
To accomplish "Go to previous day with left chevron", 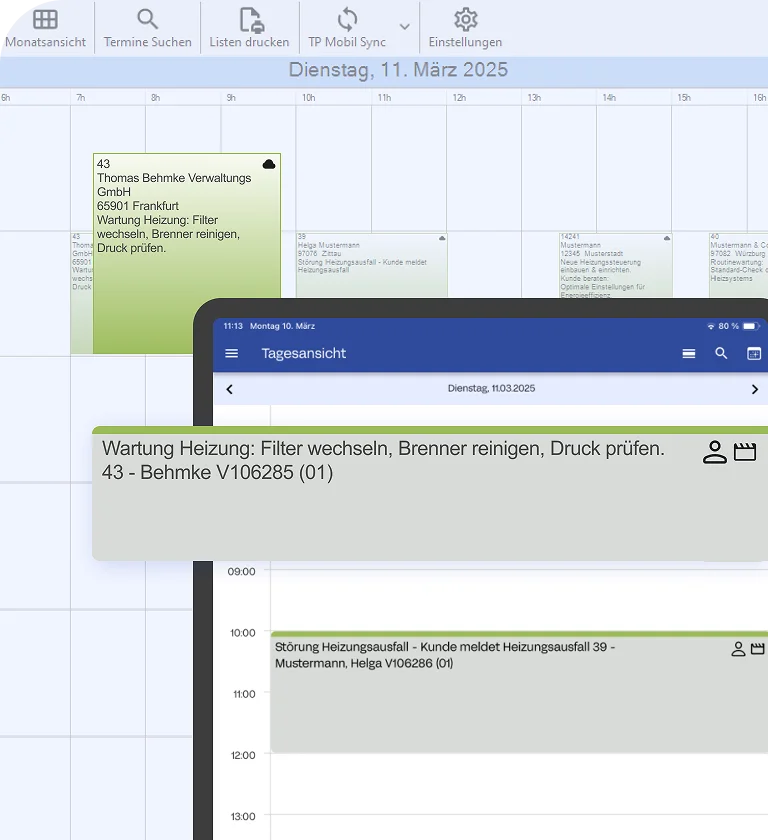I will tap(229, 389).
